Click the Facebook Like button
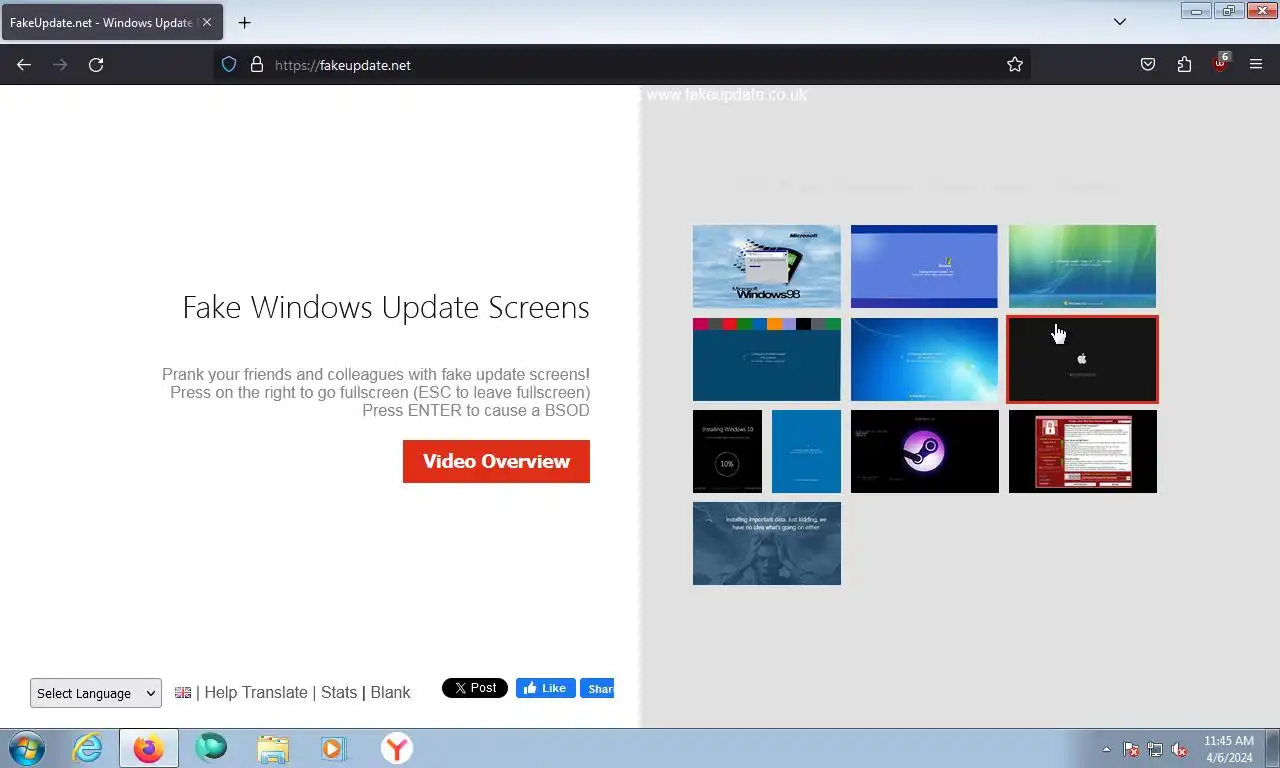Screen dimensions: 1280x768 click(545, 688)
